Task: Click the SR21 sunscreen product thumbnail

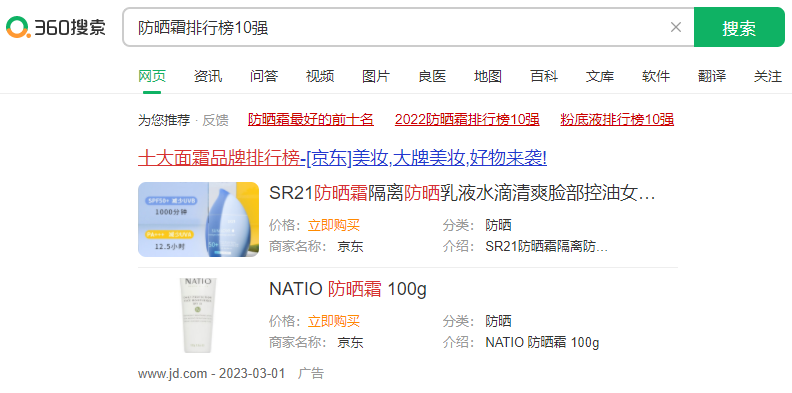Action: [199, 219]
